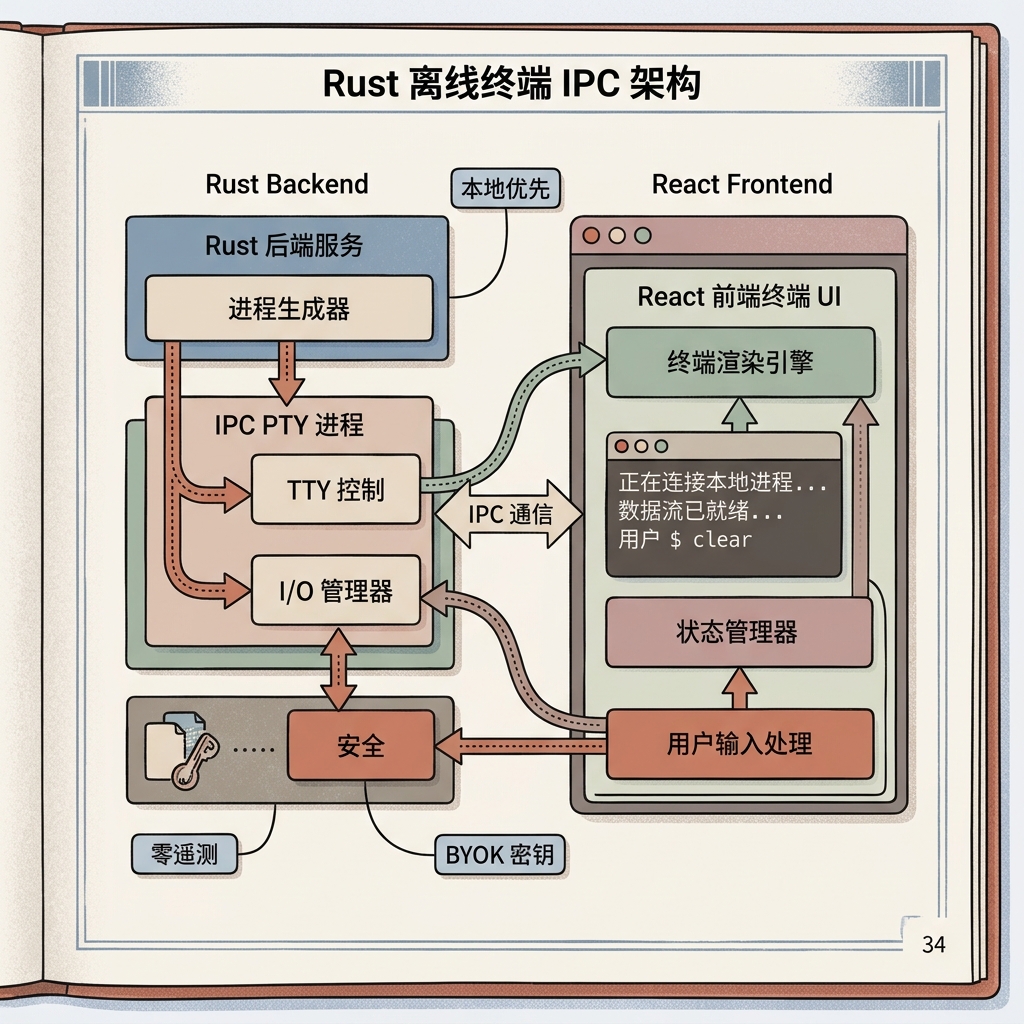Click the IPC PTY 进程 label
Image resolution: width=1024 pixels, height=1024 pixels.
pos(289,425)
